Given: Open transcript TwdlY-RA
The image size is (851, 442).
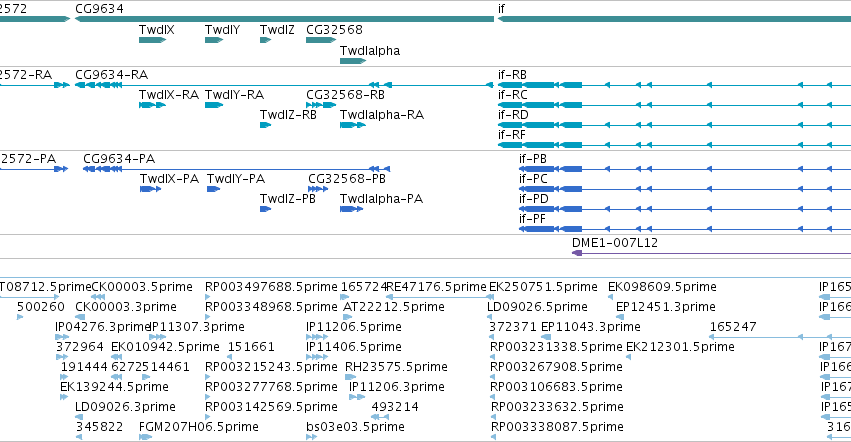Looking at the screenshot, I should pyautogui.click(x=234, y=94).
